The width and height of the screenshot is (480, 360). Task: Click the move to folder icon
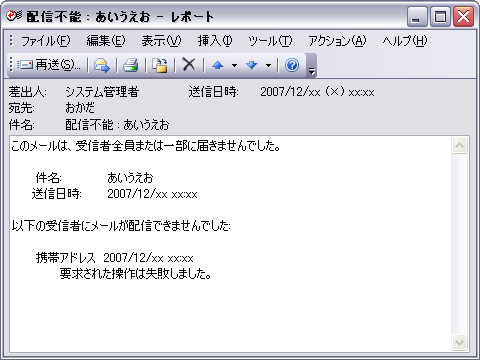(160, 65)
